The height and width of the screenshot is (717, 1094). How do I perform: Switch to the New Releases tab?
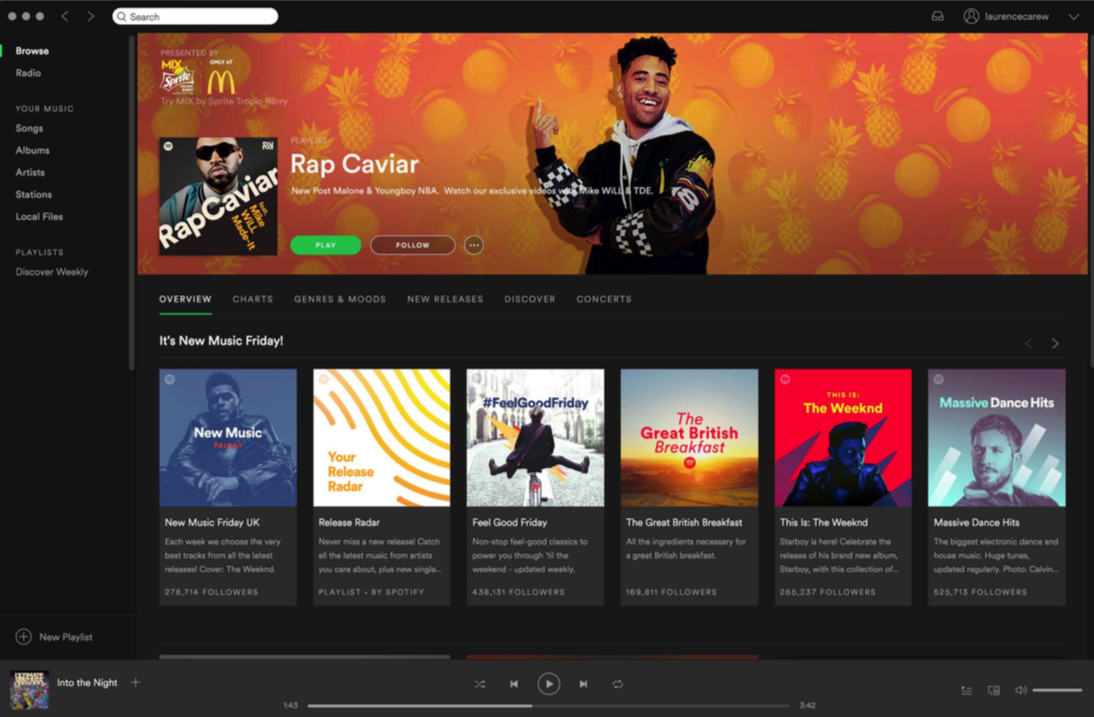pos(445,299)
